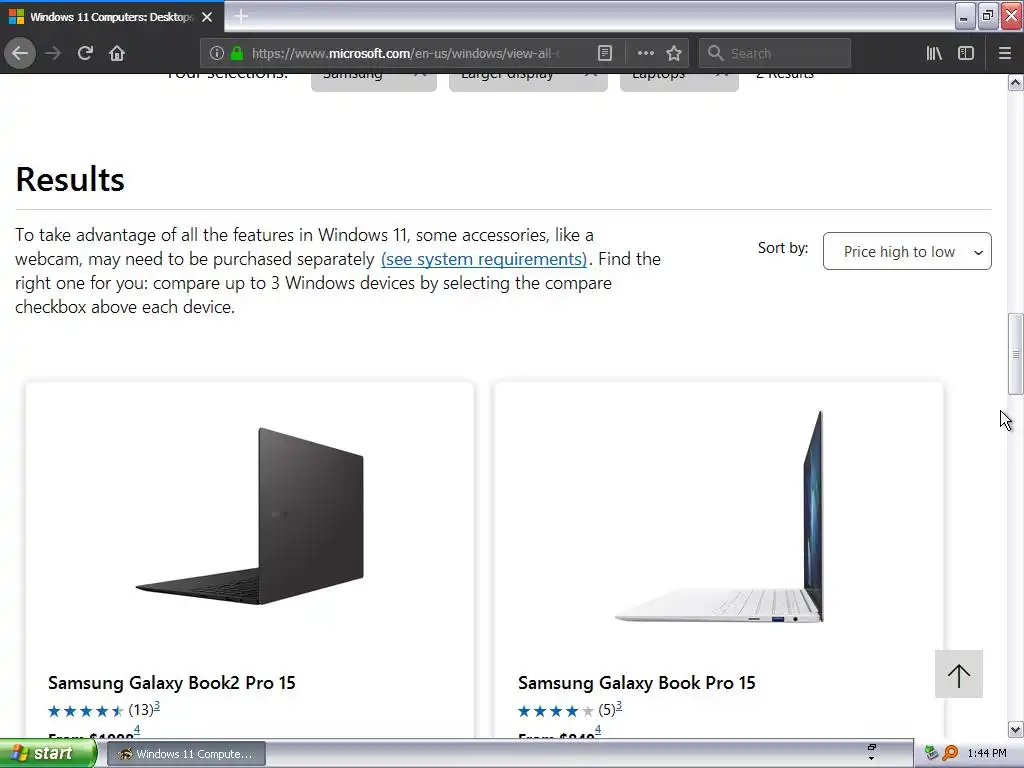Click the Galaxy Book2 Pro star rating

(x=86, y=711)
